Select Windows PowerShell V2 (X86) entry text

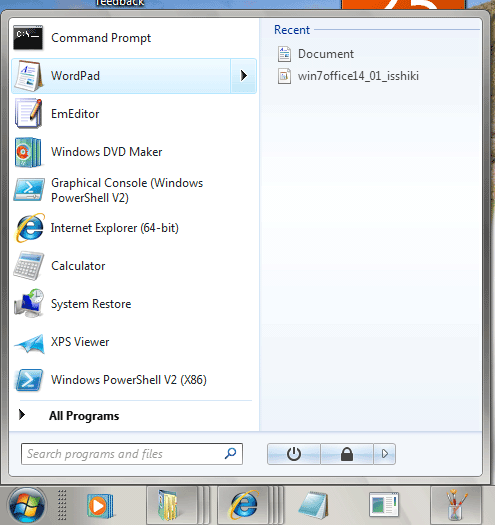(x=129, y=380)
